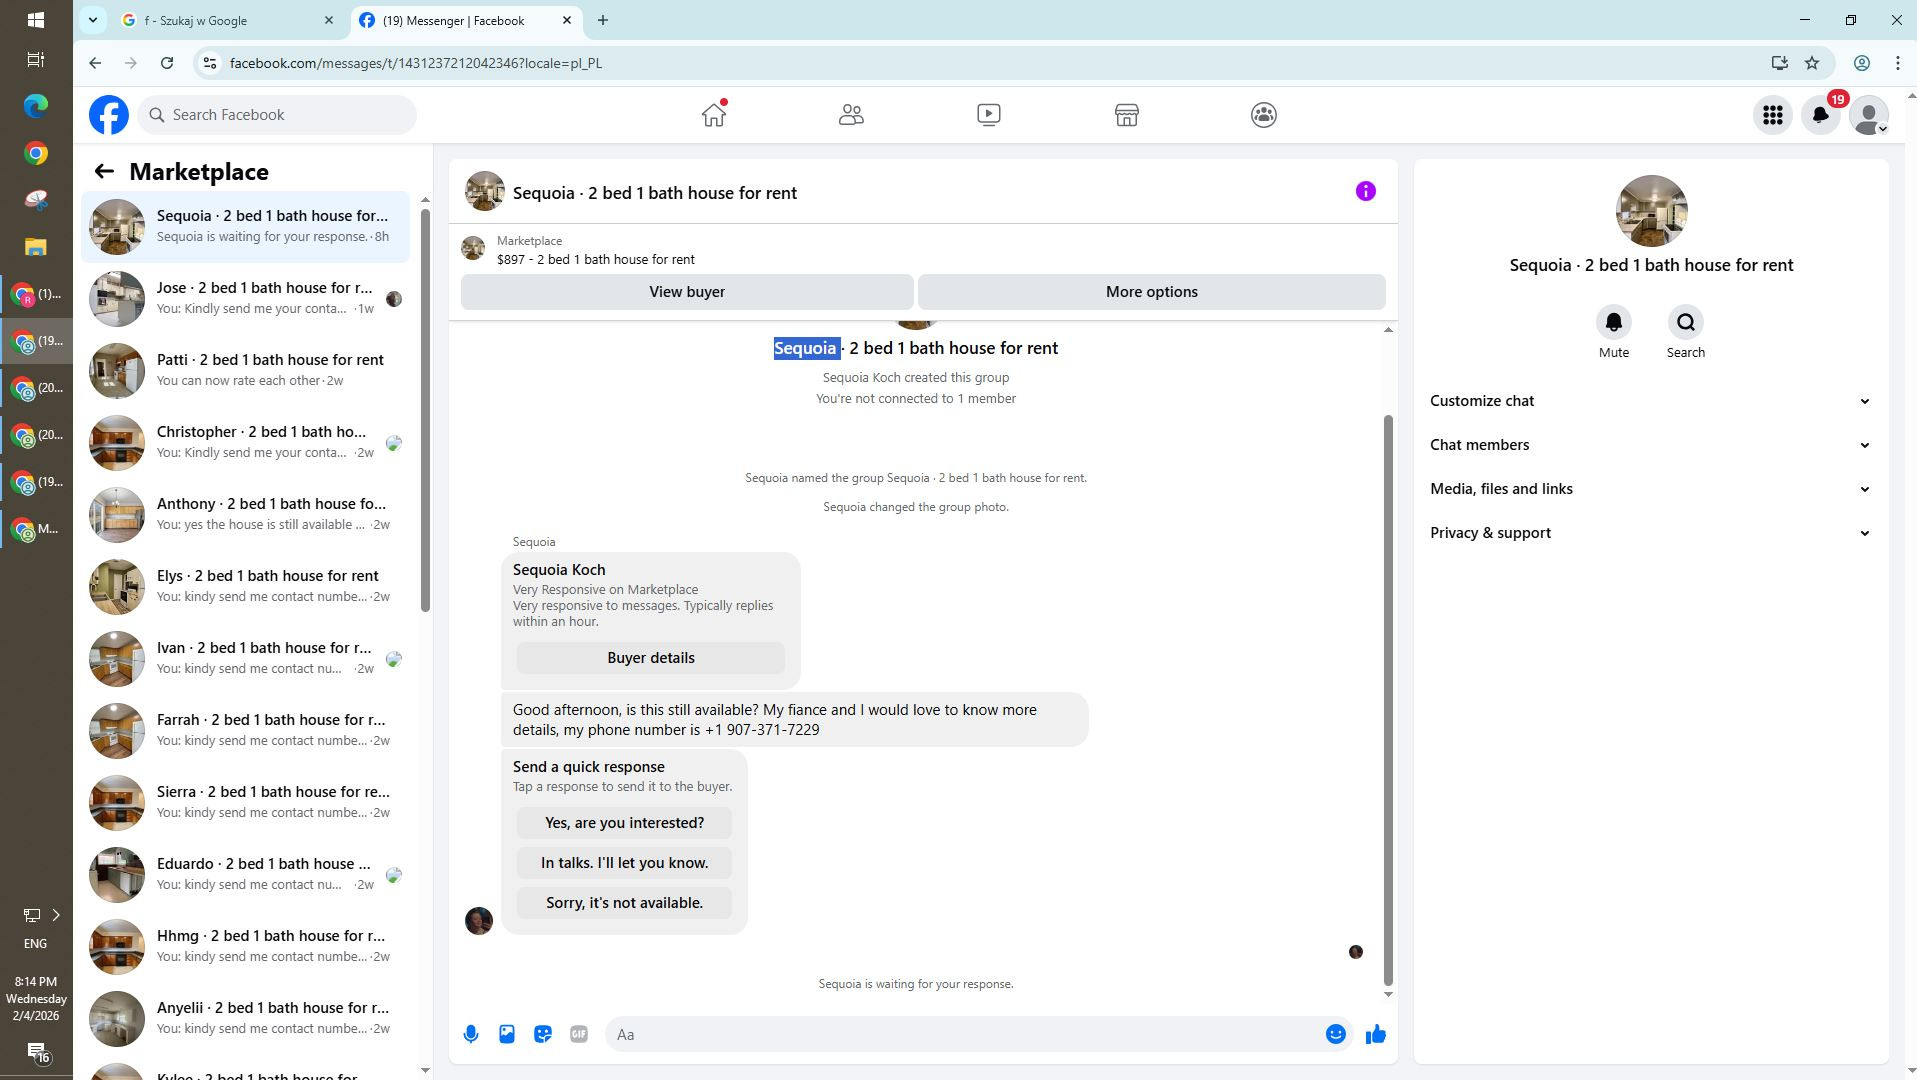Click the More options button

pyautogui.click(x=1151, y=292)
